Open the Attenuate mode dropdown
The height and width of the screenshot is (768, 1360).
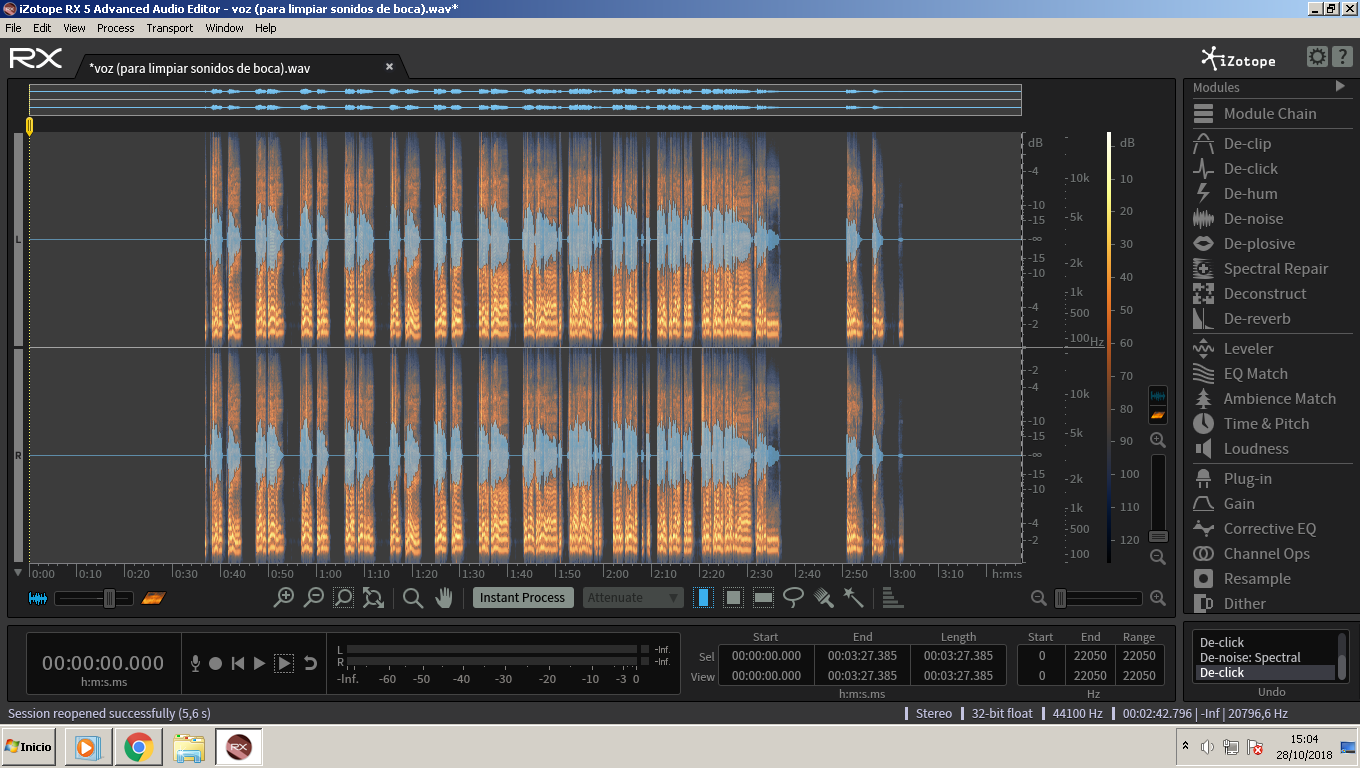(633, 598)
